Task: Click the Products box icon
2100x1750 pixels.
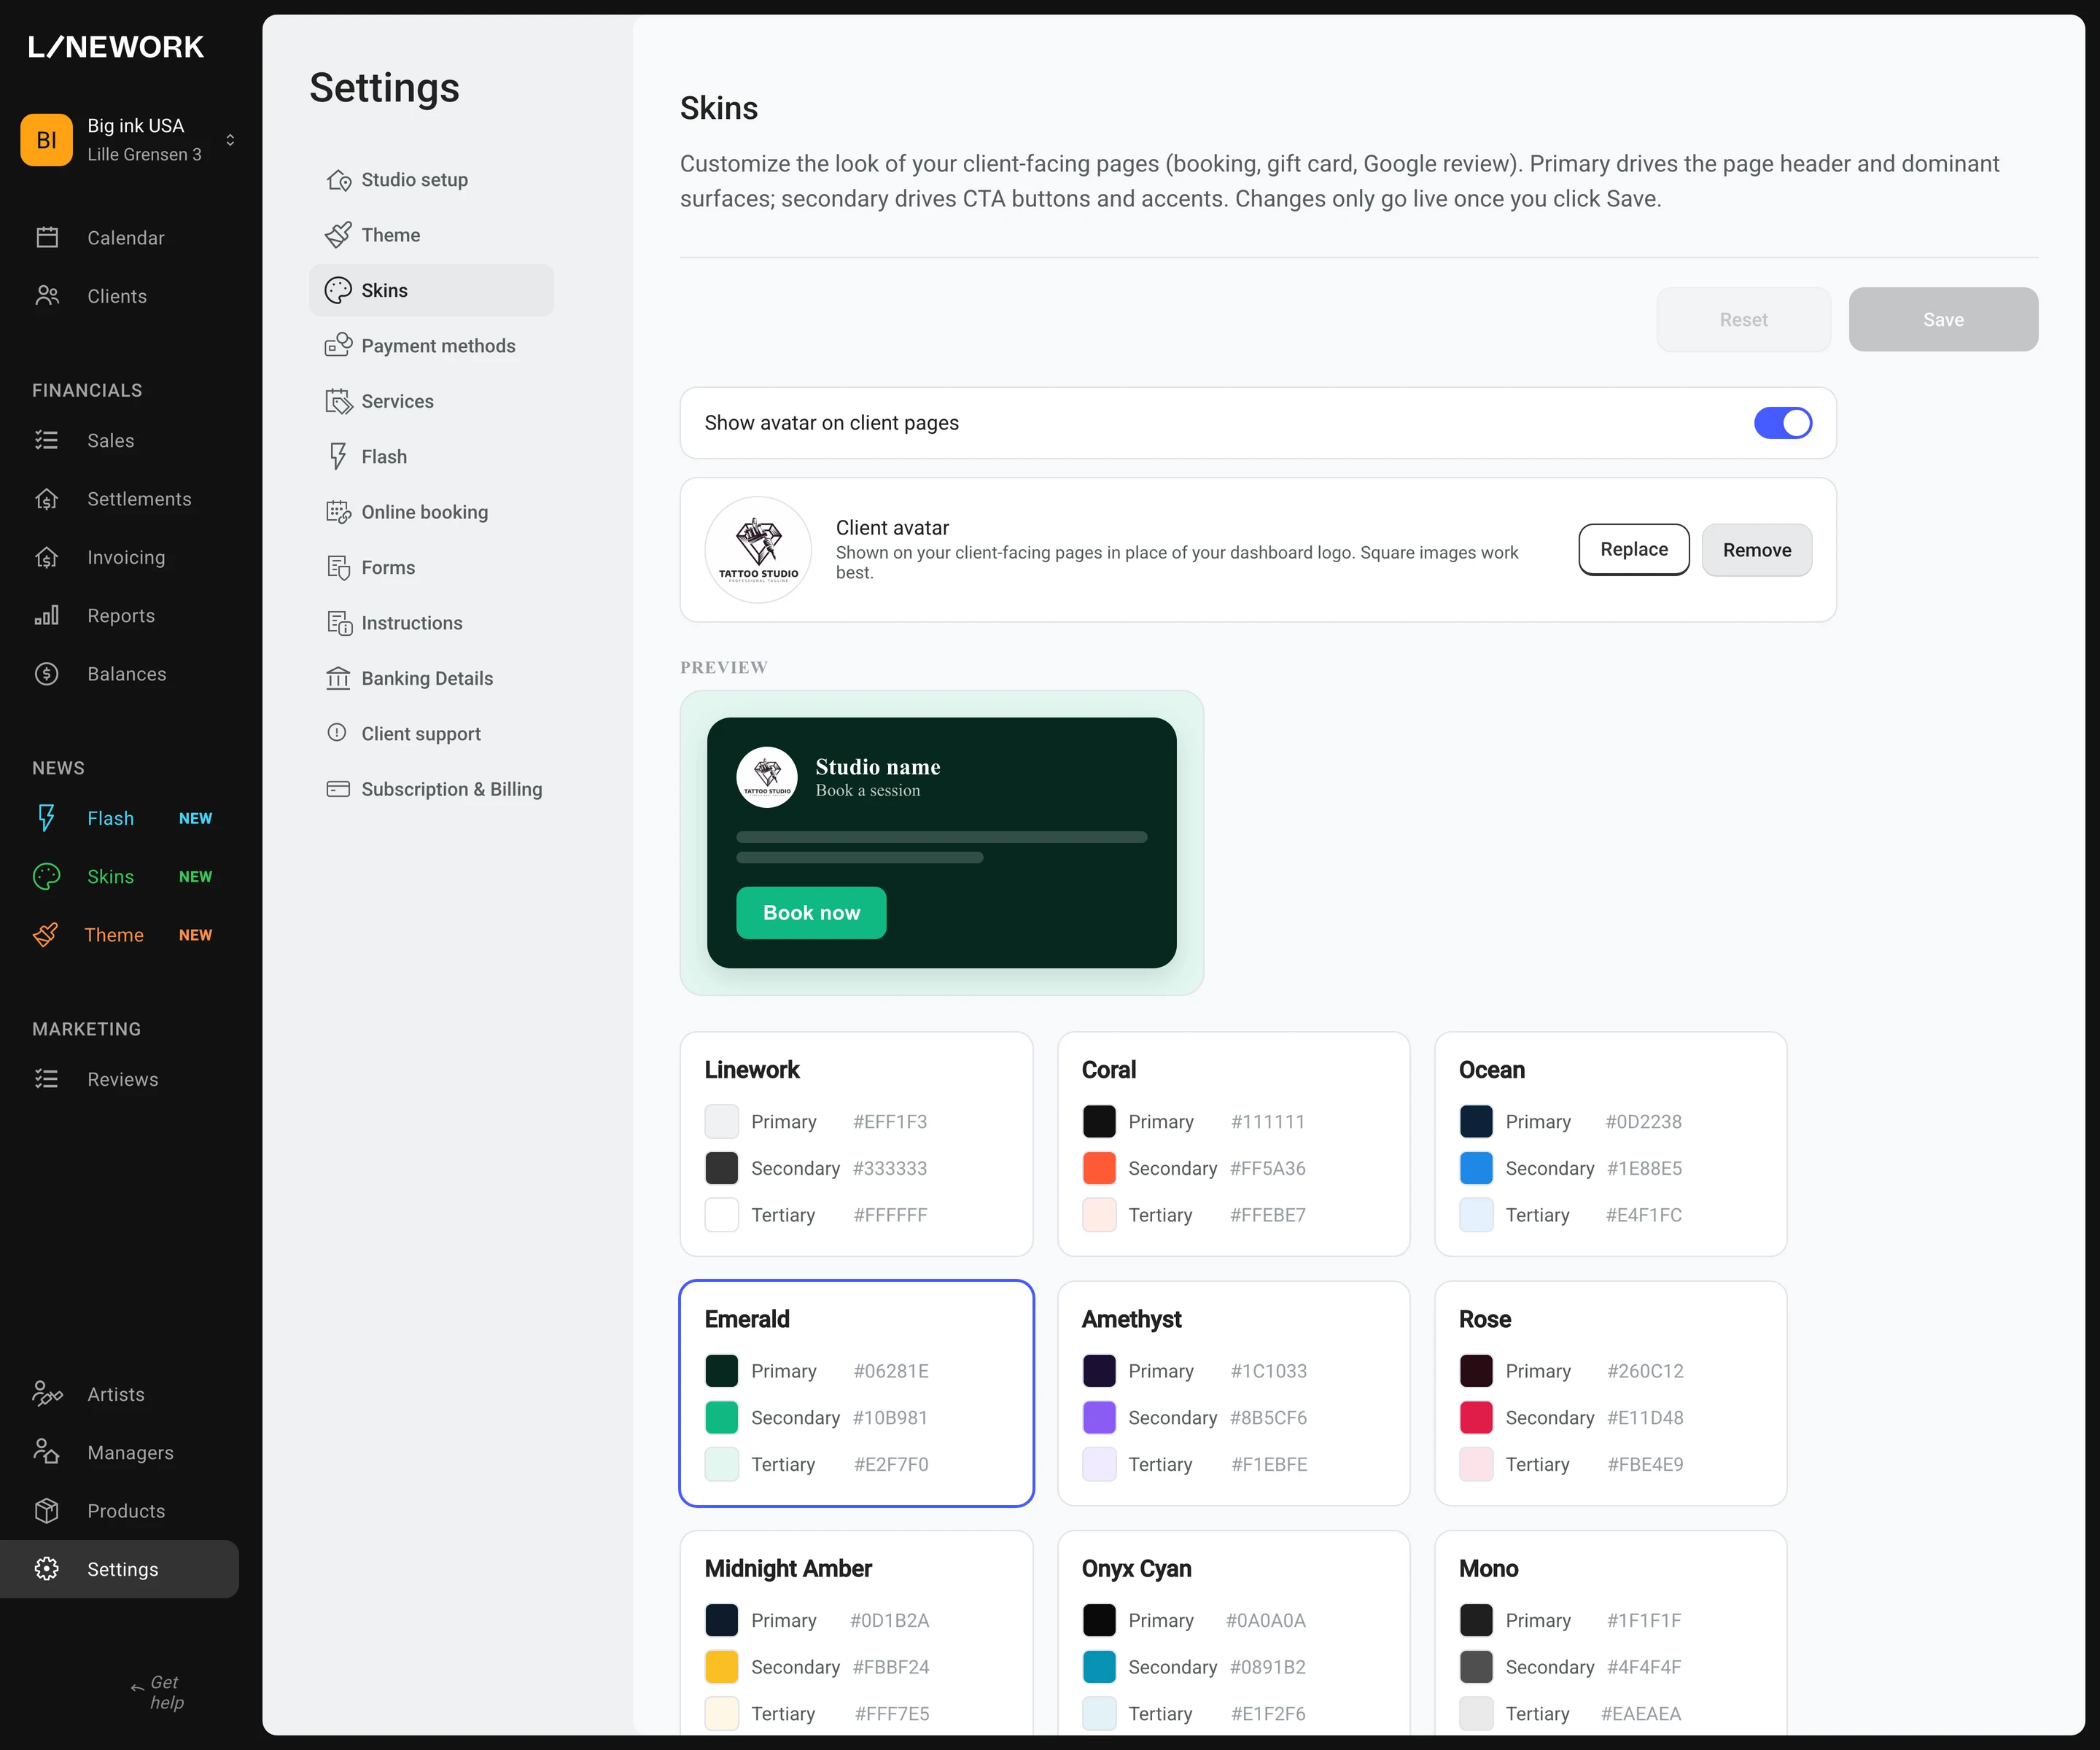Action: (47, 1511)
